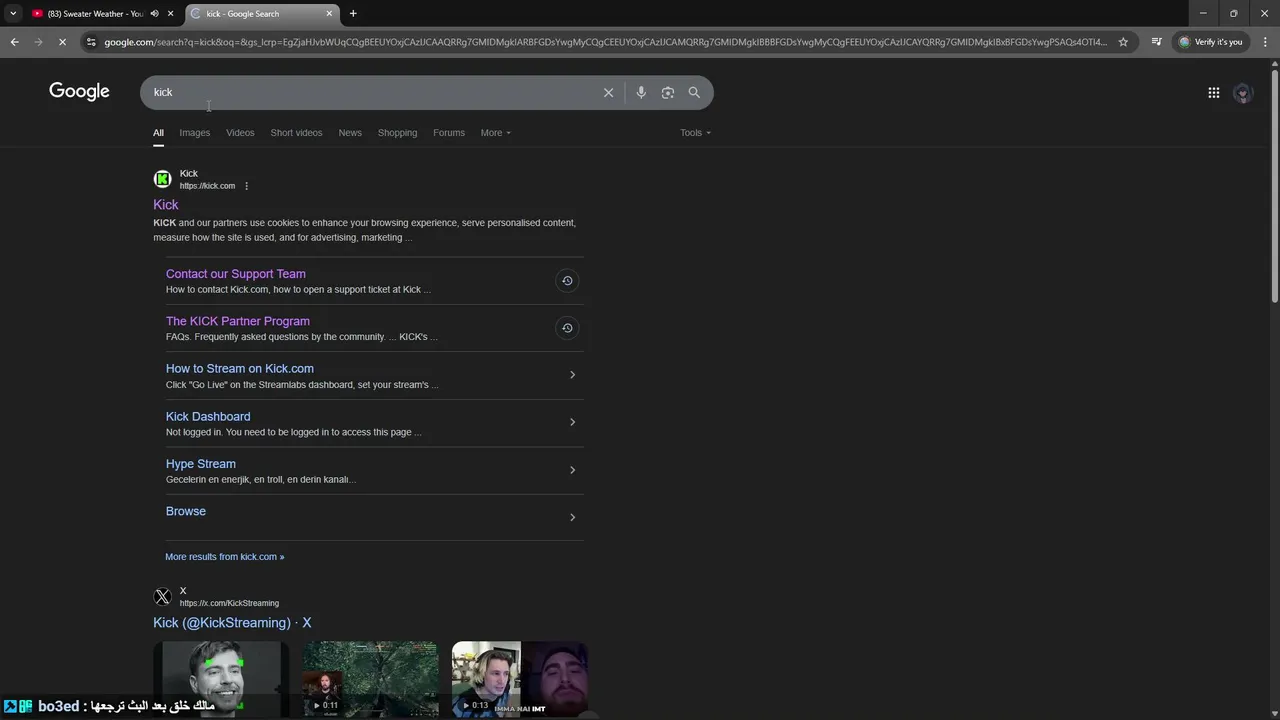This screenshot has width=1280, height=720.
Task: Open first X post thumbnail with smiling man
Action: [x=221, y=679]
